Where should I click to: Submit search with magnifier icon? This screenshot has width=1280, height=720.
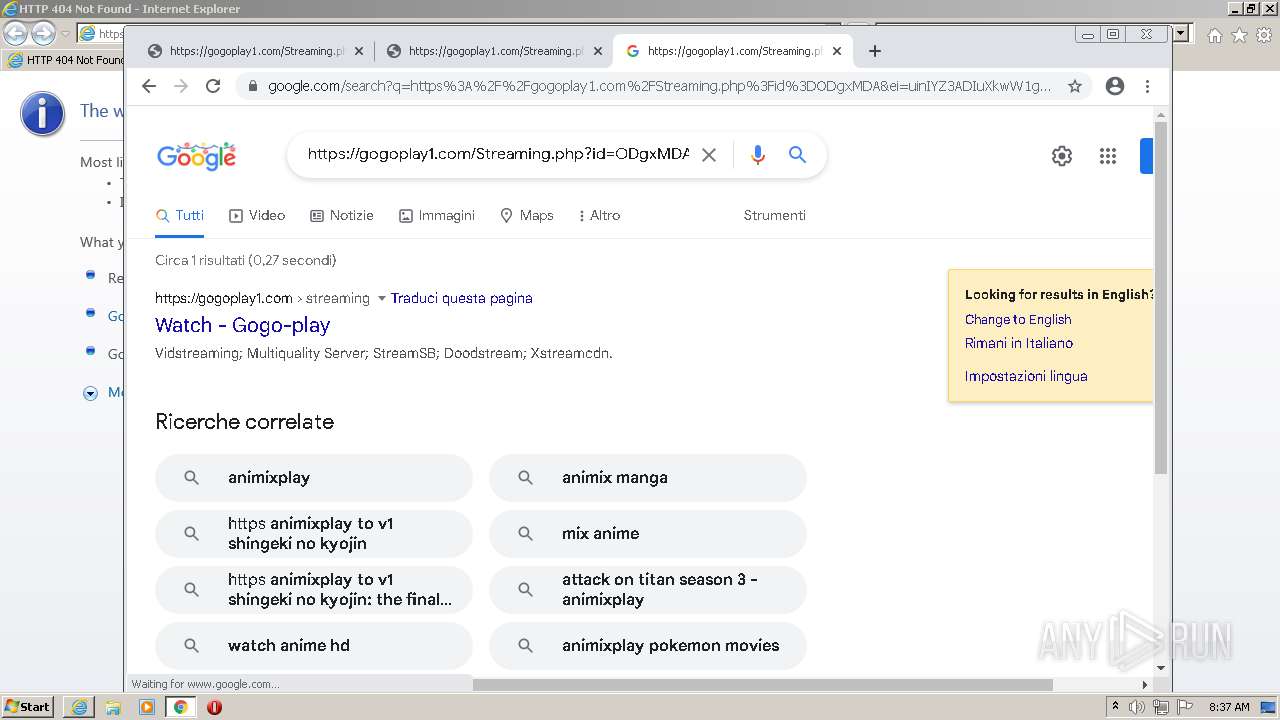pyautogui.click(x=797, y=155)
